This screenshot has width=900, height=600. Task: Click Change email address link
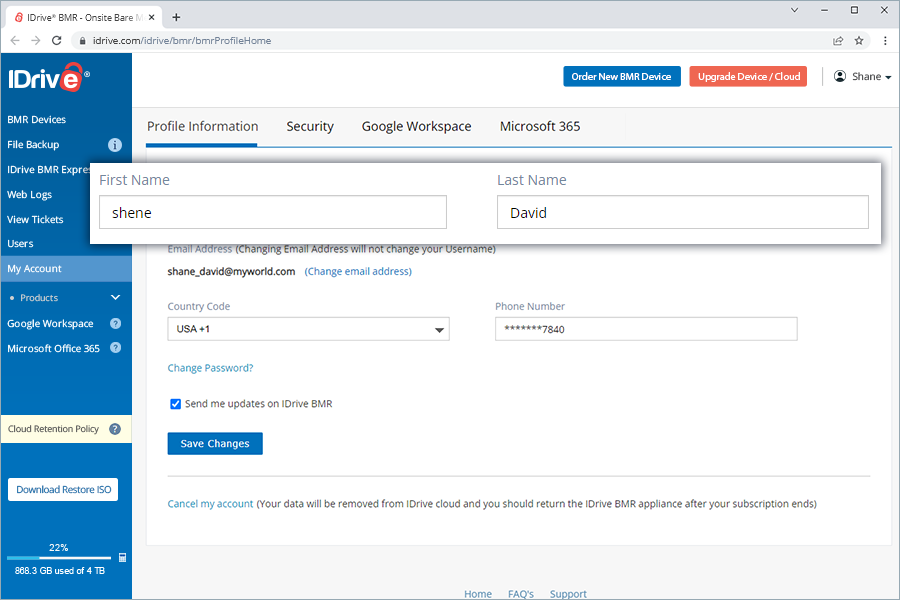(x=358, y=271)
